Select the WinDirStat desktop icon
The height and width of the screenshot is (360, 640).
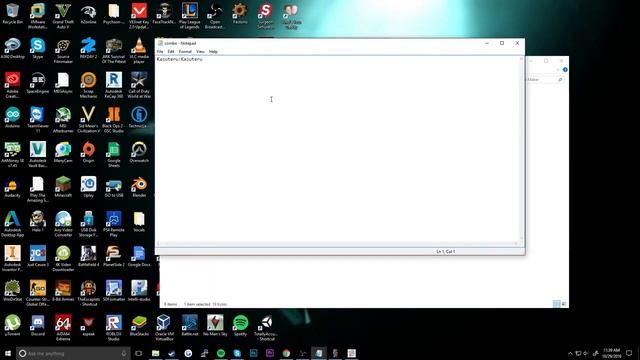12,291
